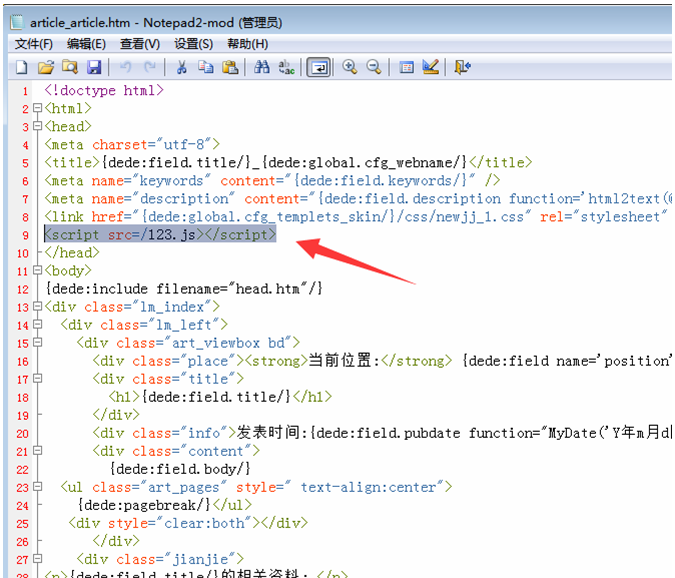Copy the selection to the clipboard
Viewport: 675px width, 578px height.
(x=206, y=67)
